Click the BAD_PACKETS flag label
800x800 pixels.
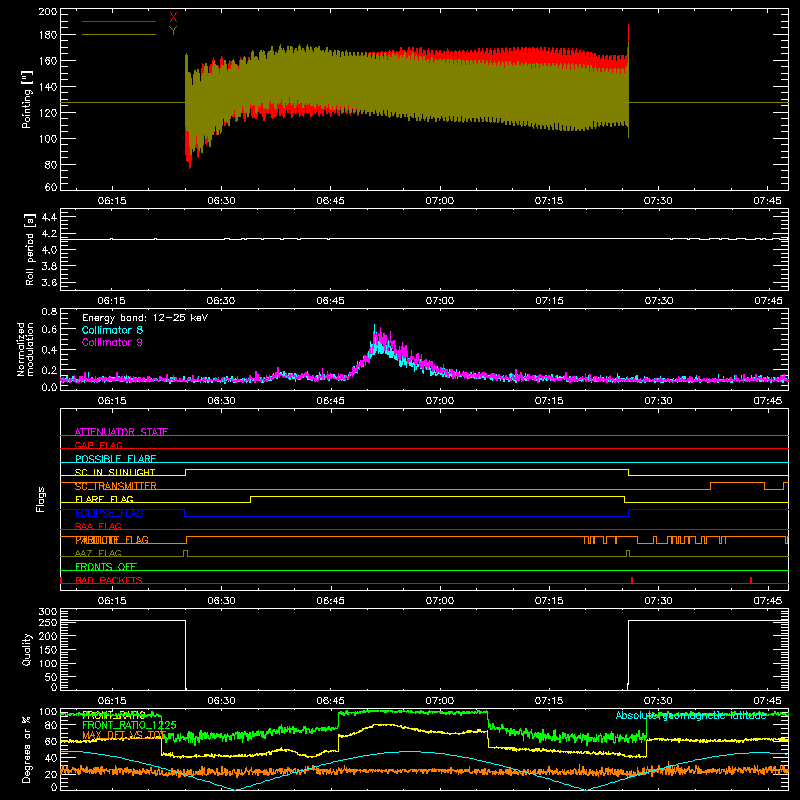tap(109, 580)
